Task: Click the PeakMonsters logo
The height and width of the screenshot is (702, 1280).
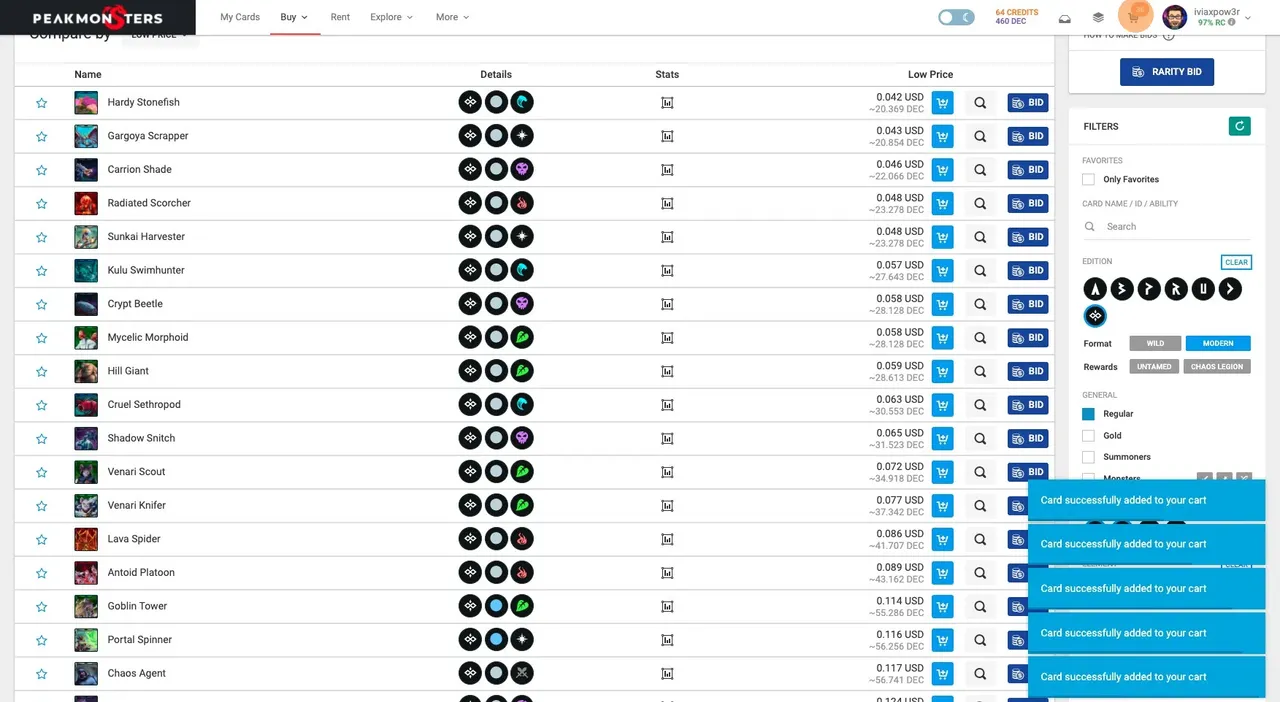Action: click(97, 17)
